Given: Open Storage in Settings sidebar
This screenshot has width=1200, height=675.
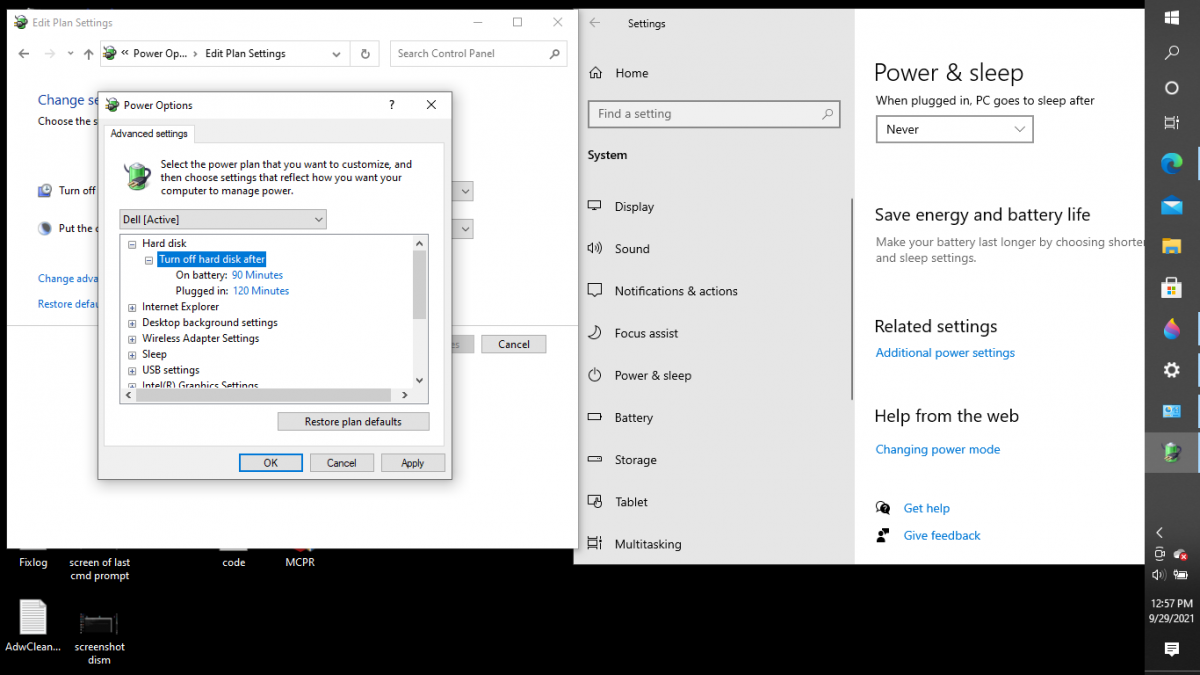Looking at the screenshot, I should (x=635, y=460).
